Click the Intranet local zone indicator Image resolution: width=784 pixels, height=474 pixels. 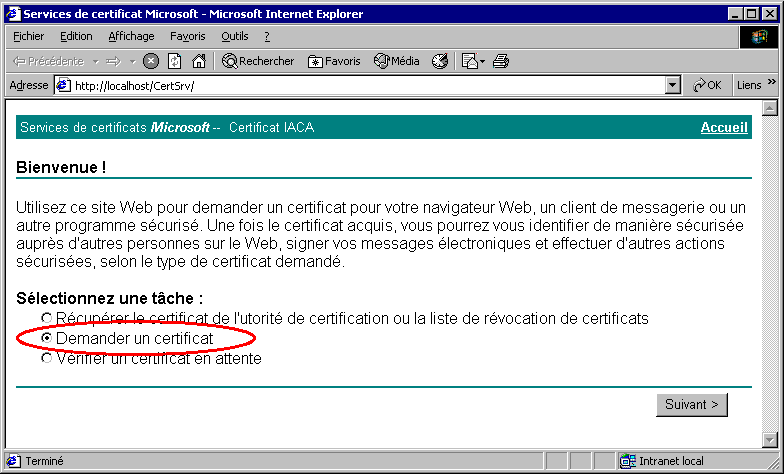coord(661,461)
